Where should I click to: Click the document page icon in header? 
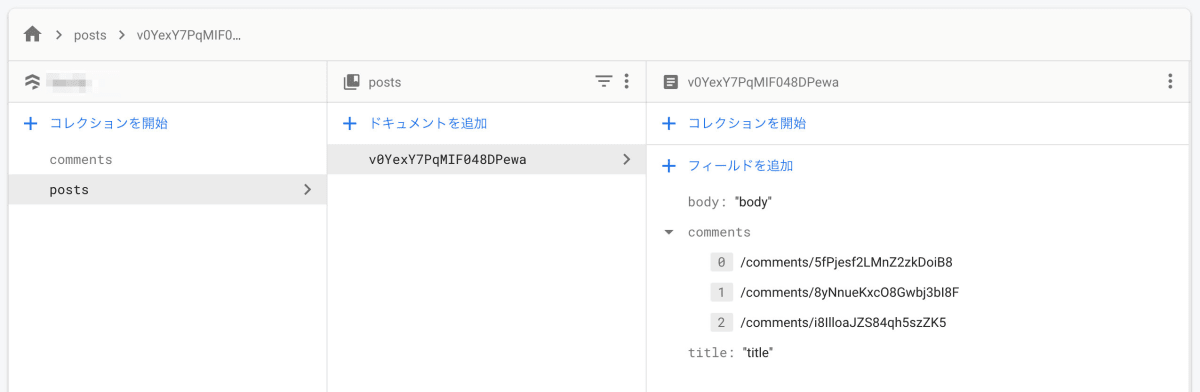[x=671, y=82]
